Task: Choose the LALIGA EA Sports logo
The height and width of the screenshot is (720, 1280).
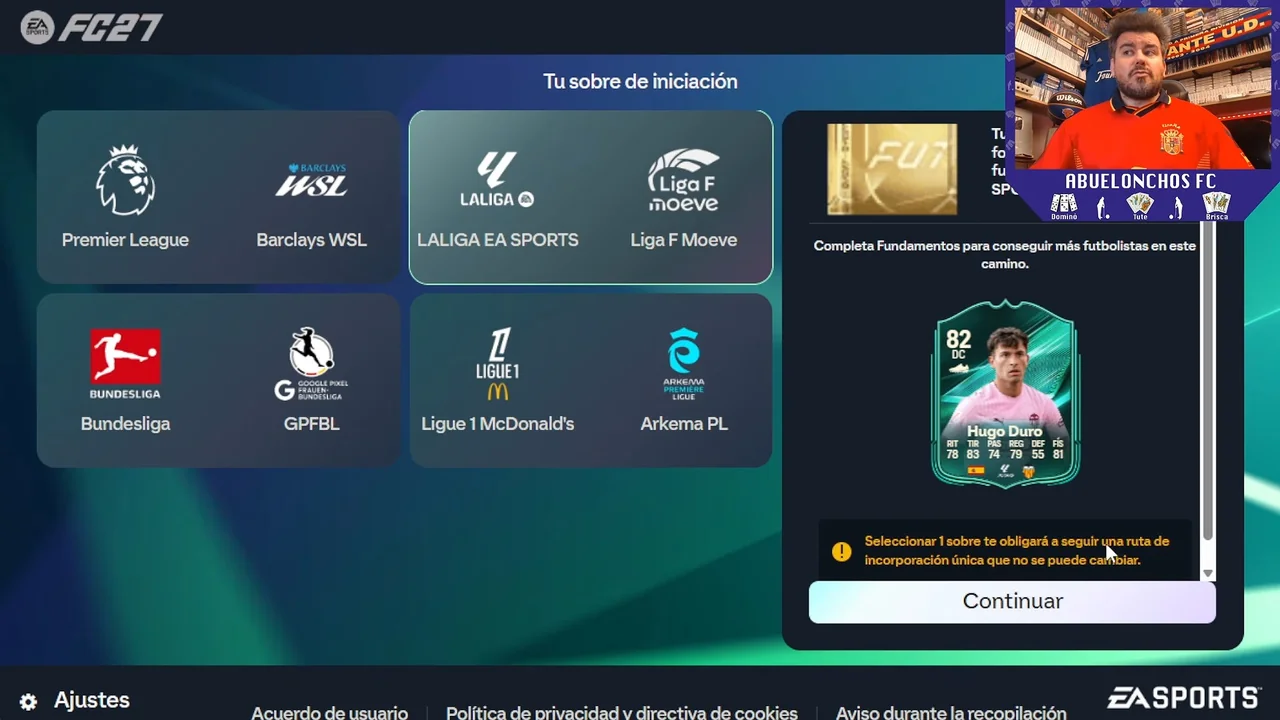Action: [x=497, y=179]
